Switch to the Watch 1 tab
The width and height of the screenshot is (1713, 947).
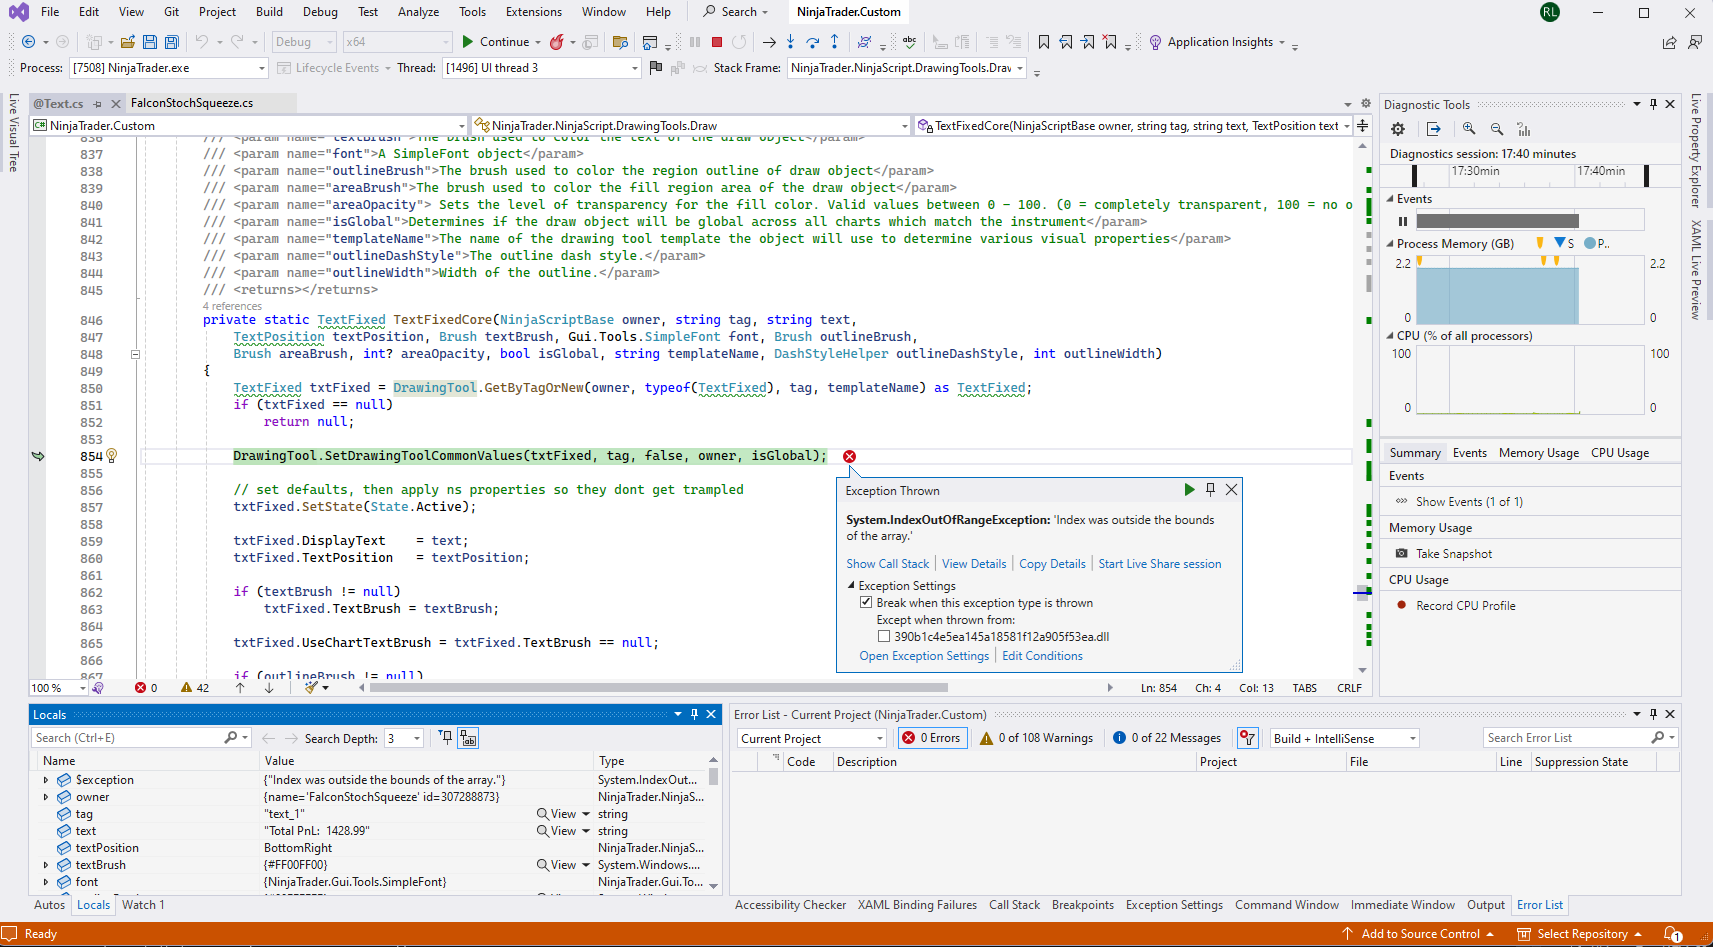(142, 904)
